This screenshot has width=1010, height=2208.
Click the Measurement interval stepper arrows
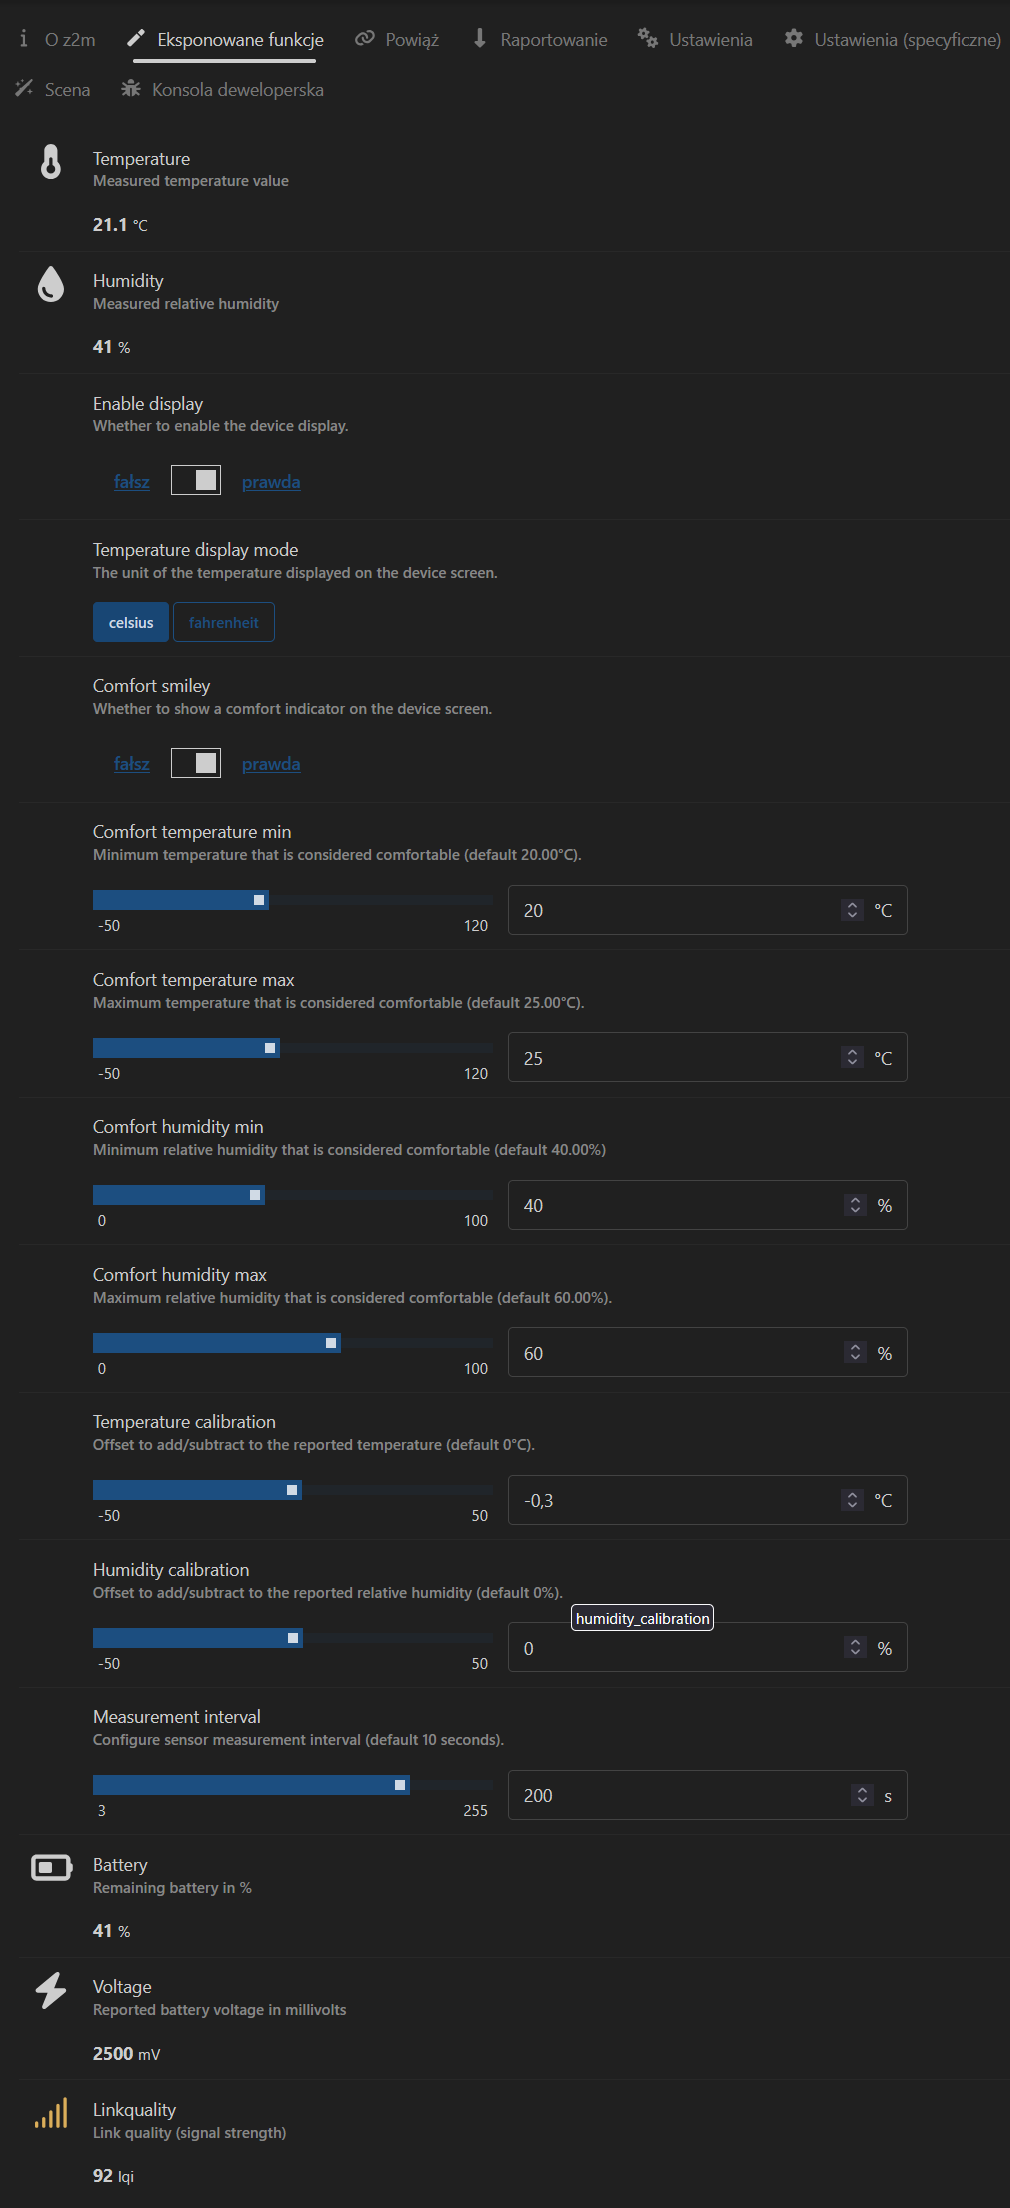(x=862, y=1795)
